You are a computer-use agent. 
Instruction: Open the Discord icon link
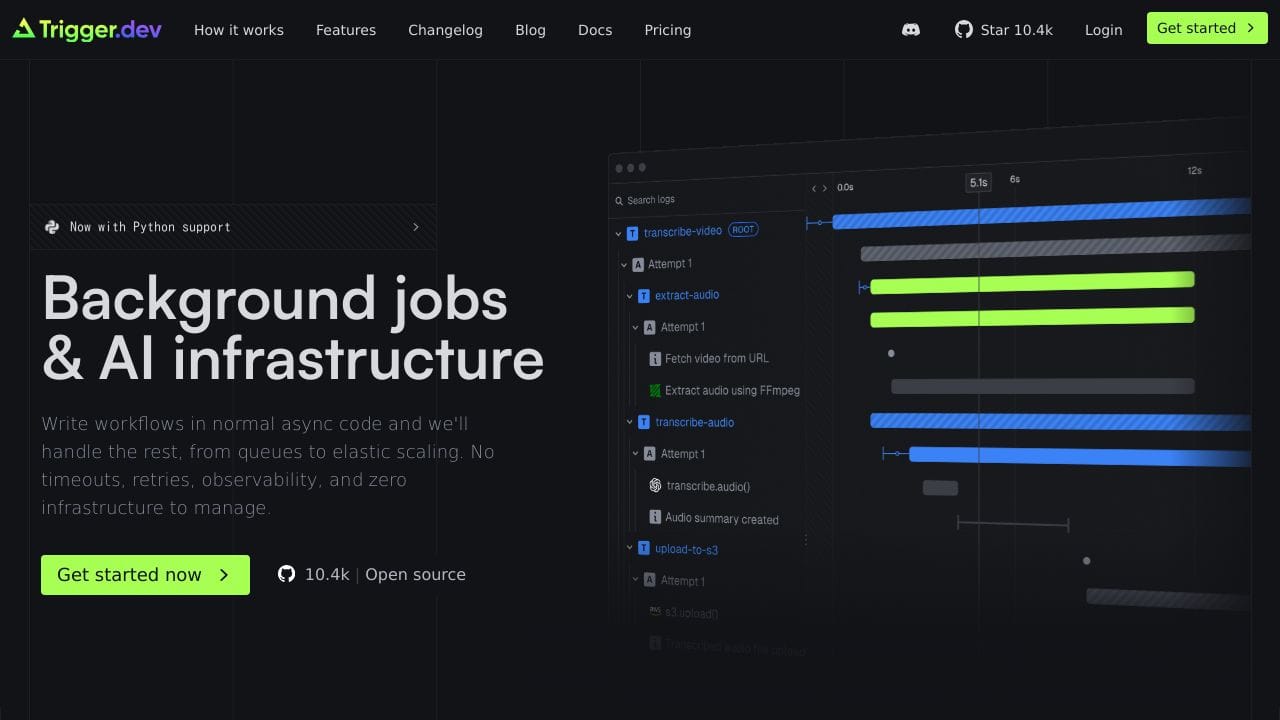911,30
